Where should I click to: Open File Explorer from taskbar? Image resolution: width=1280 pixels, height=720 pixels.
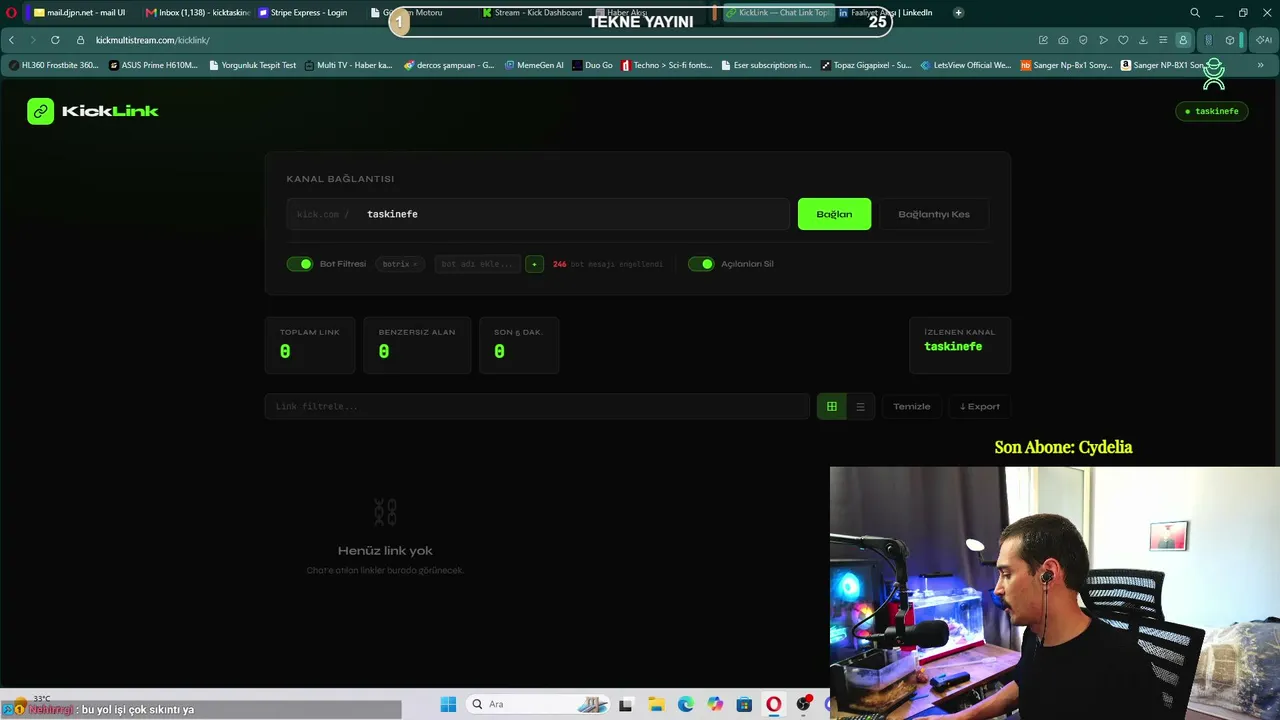[656, 704]
